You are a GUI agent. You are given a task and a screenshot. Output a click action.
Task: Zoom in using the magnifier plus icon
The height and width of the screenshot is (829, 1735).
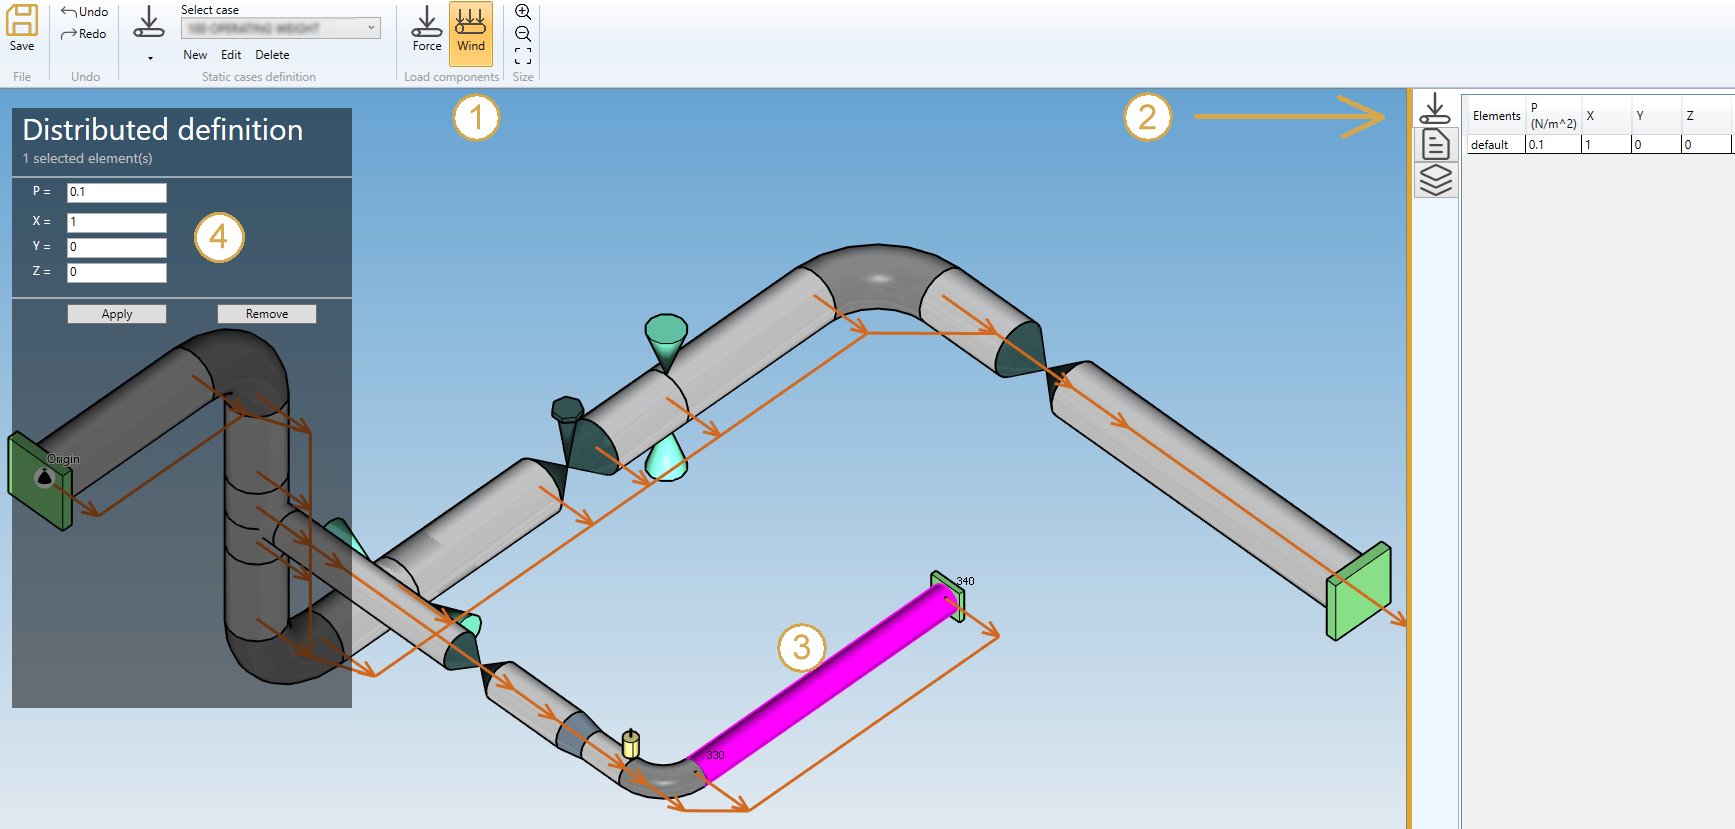(523, 12)
